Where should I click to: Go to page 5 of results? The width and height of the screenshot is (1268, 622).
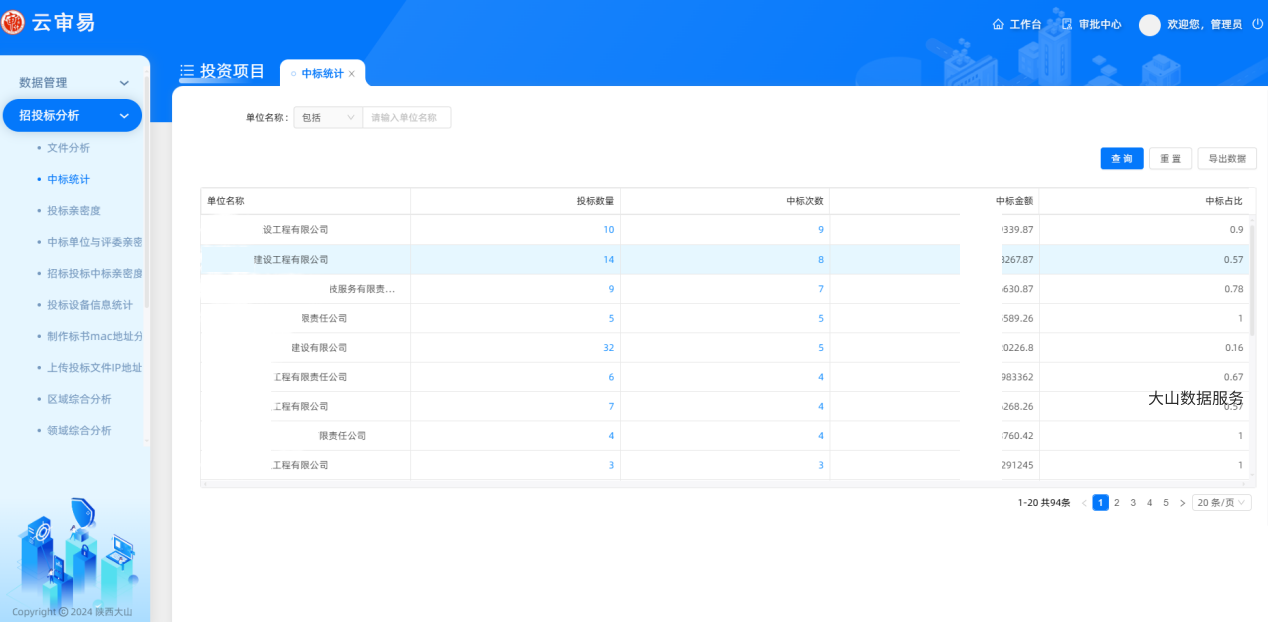pos(1166,503)
